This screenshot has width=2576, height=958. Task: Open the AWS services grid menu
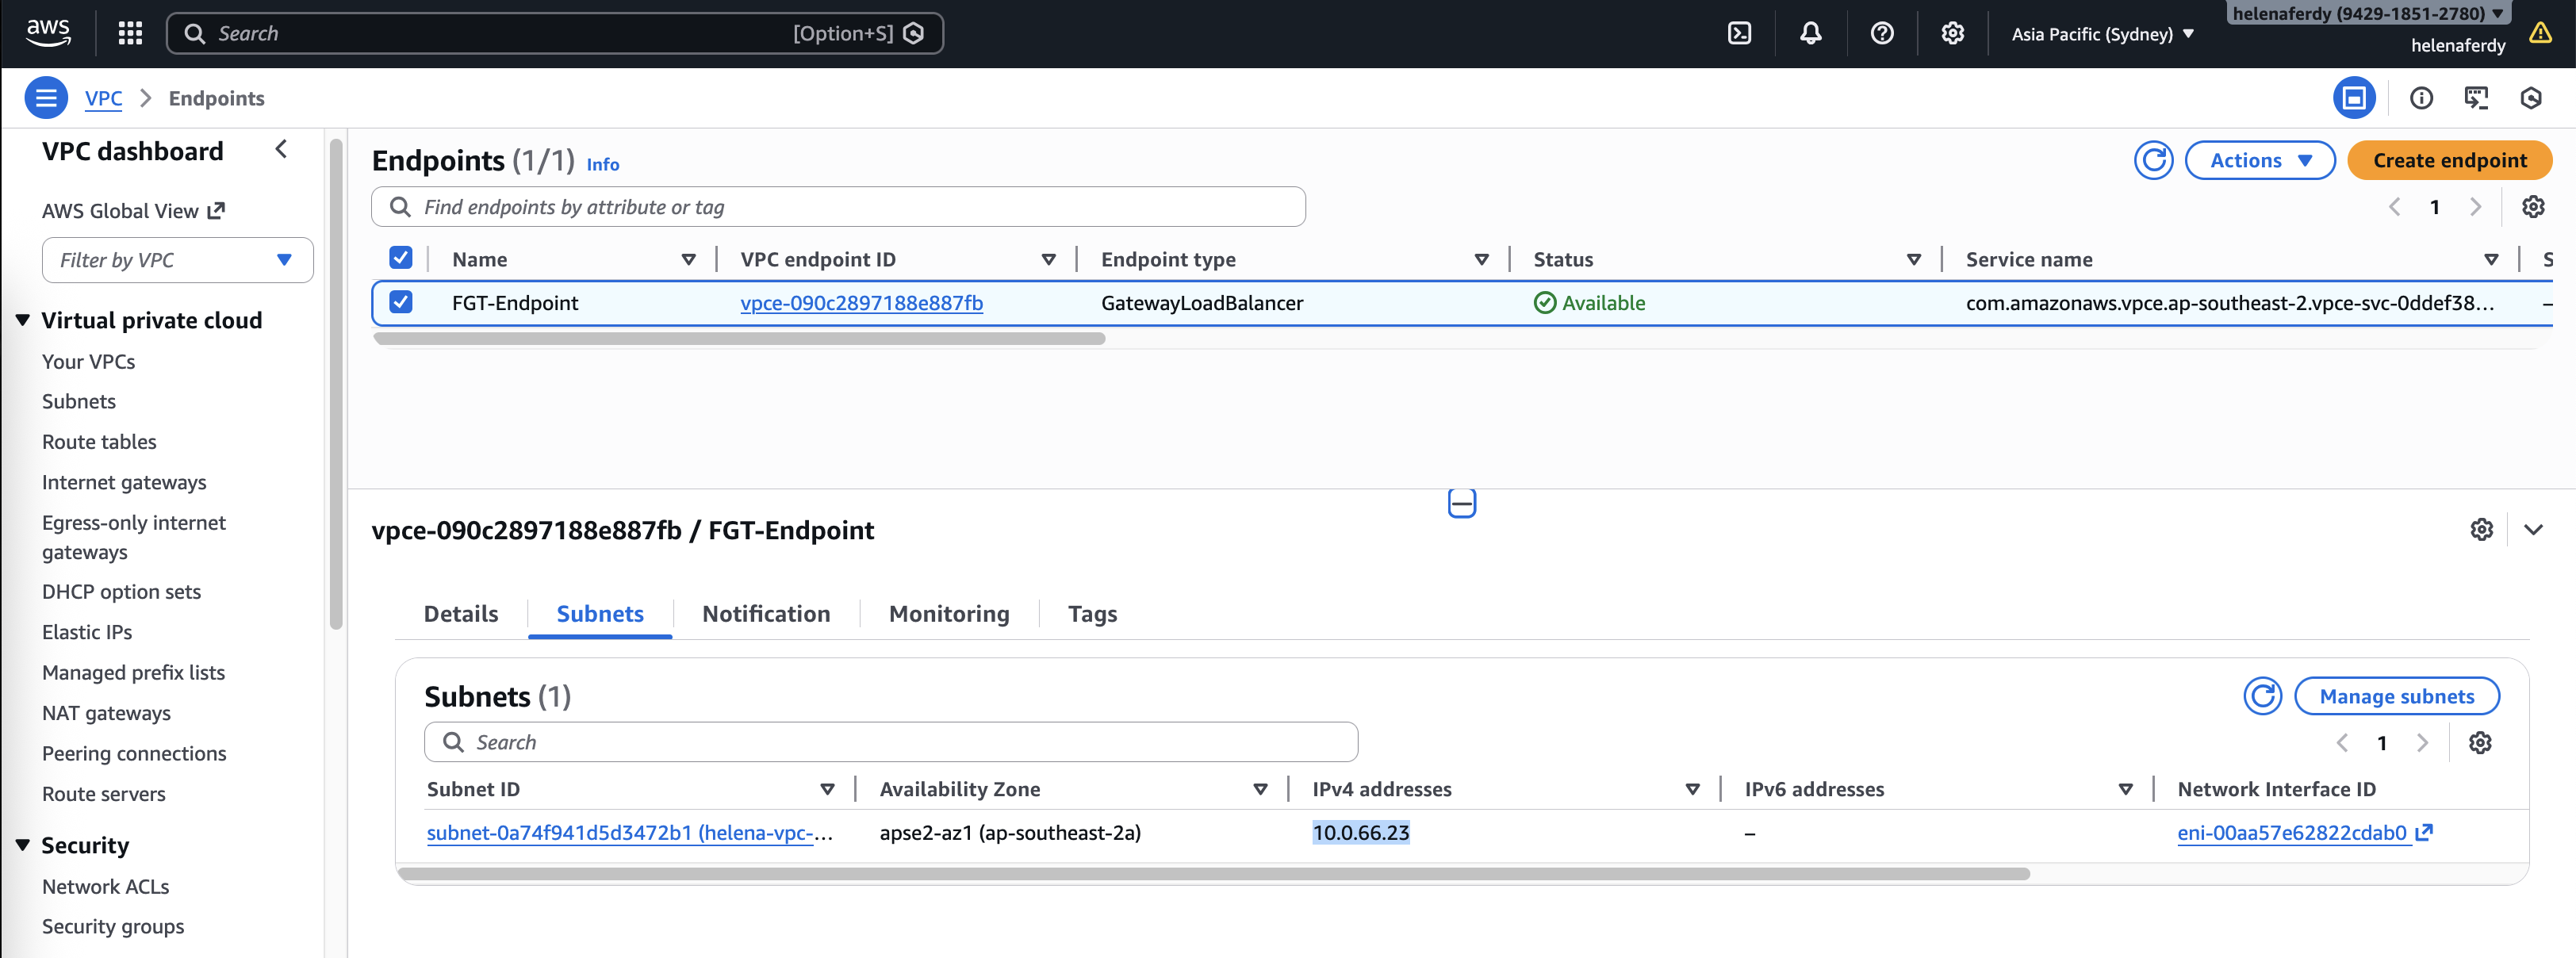tap(130, 33)
